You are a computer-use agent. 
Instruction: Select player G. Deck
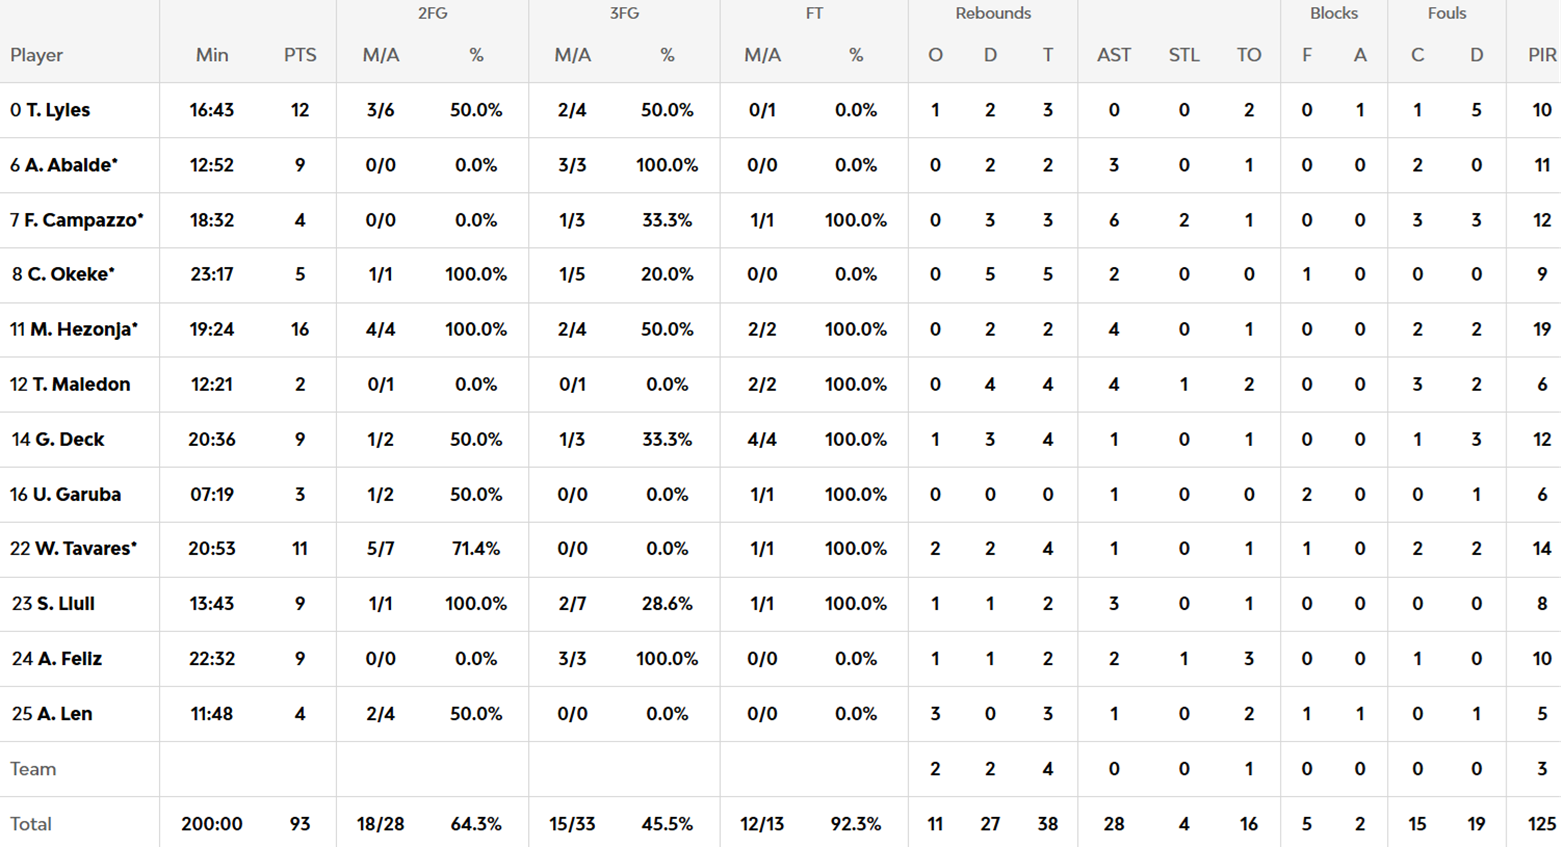pyautogui.click(x=69, y=439)
